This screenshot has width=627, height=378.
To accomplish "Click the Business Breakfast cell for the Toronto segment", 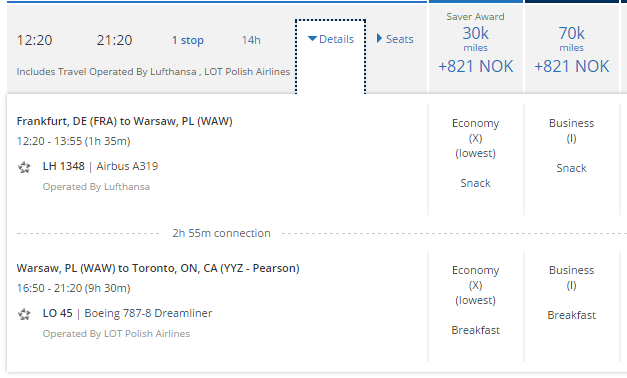I will pyautogui.click(x=571, y=306).
